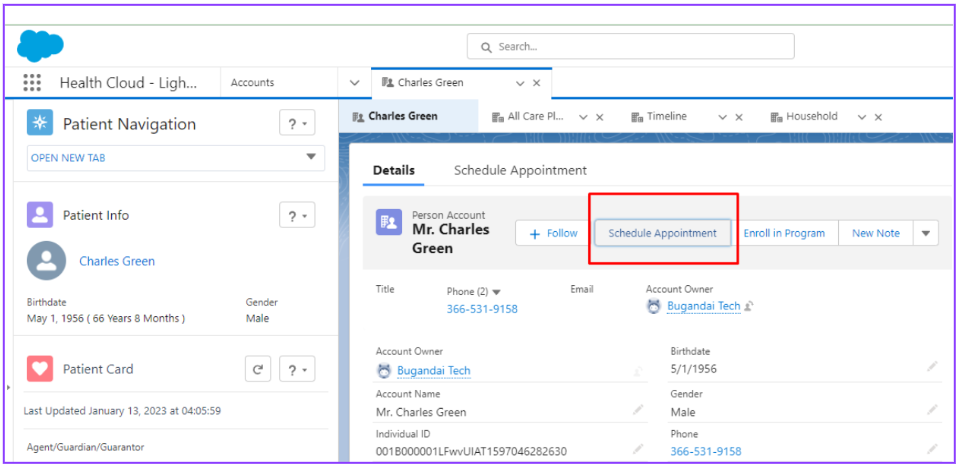This screenshot has width=960, height=468.
Task: Click the May 1, 1956 birthdate text in Patient Info
Action: tap(106, 319)
